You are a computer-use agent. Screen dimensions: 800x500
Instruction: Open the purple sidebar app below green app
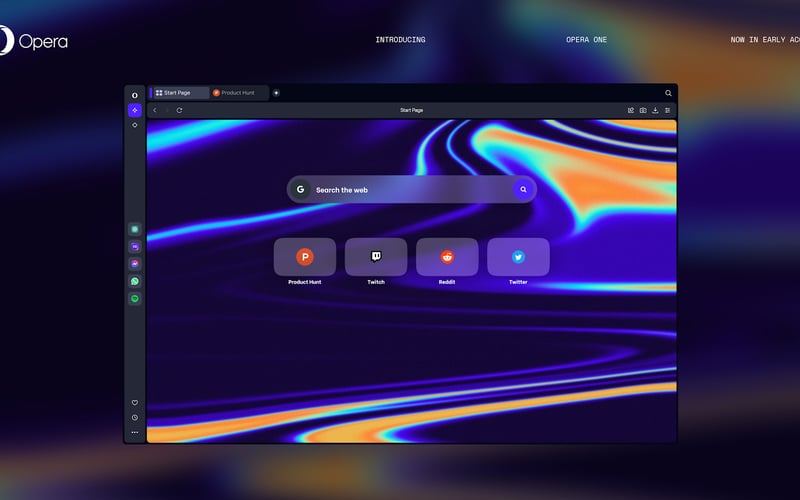click(135, 247)
